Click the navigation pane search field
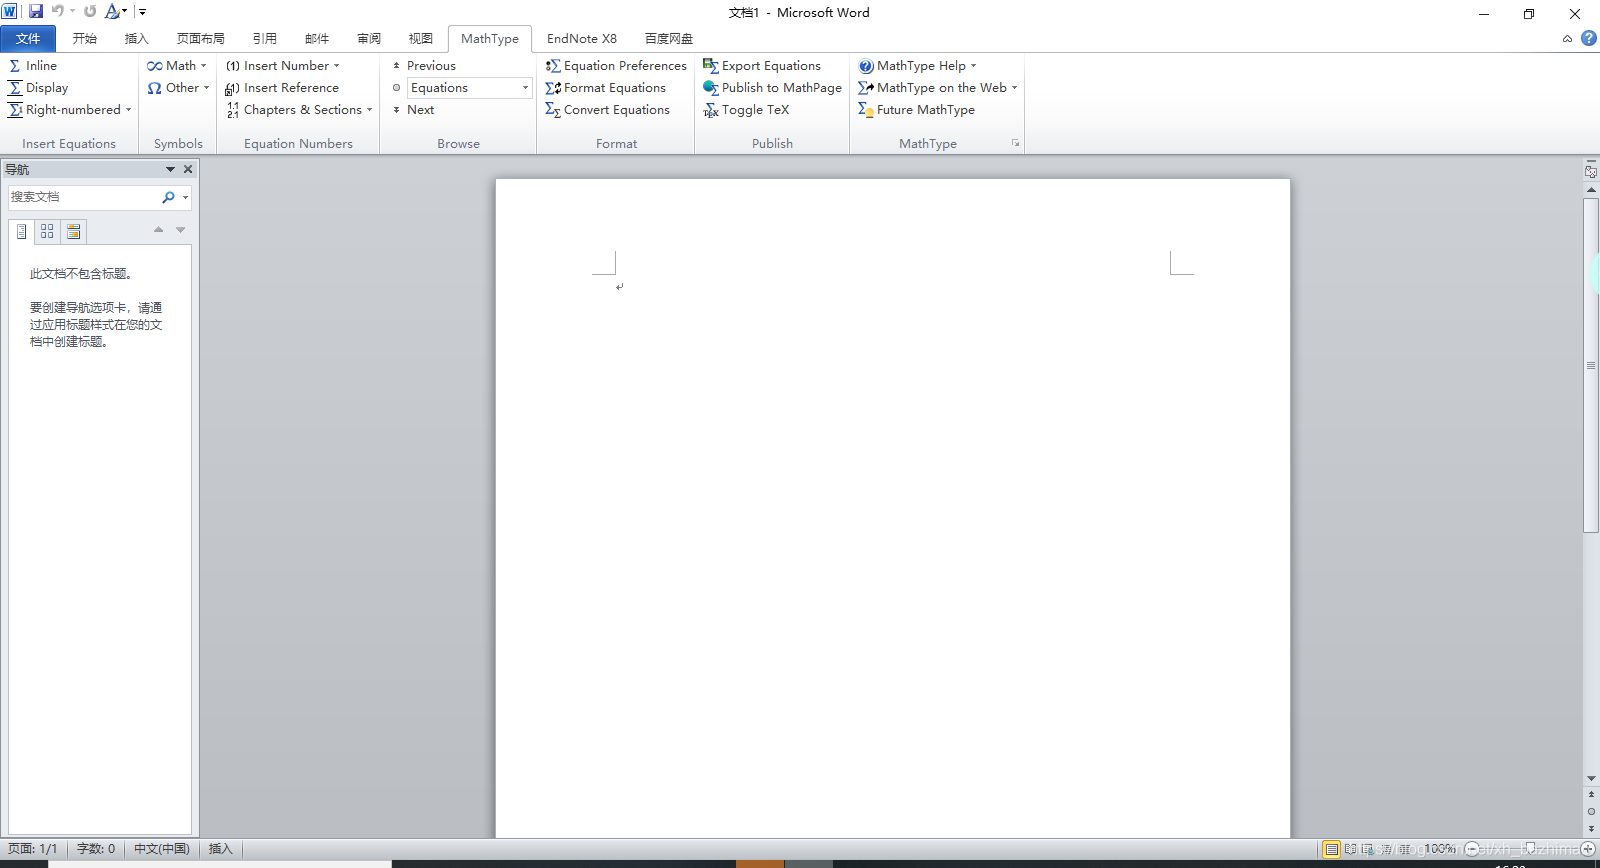Image resolution: width=1600 pixels, height=868 pixels. click(84, 197)
